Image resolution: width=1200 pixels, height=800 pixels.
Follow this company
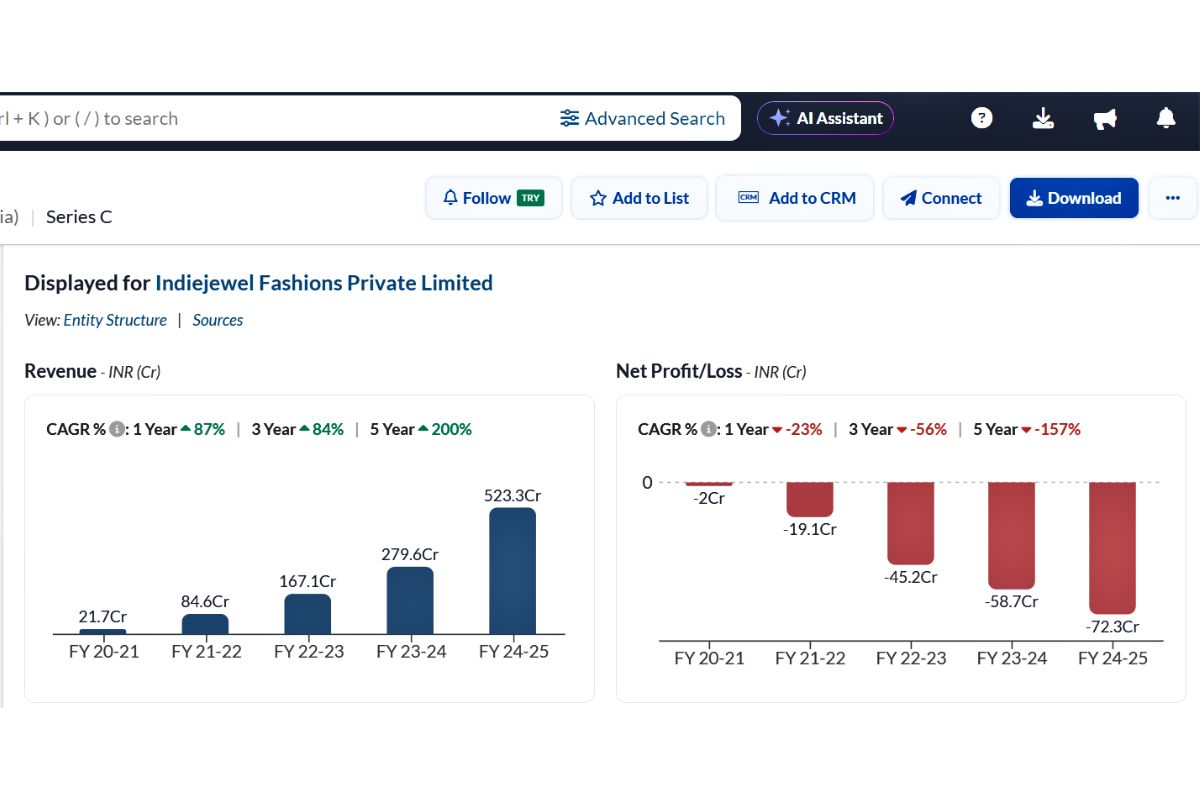point(494,198)
